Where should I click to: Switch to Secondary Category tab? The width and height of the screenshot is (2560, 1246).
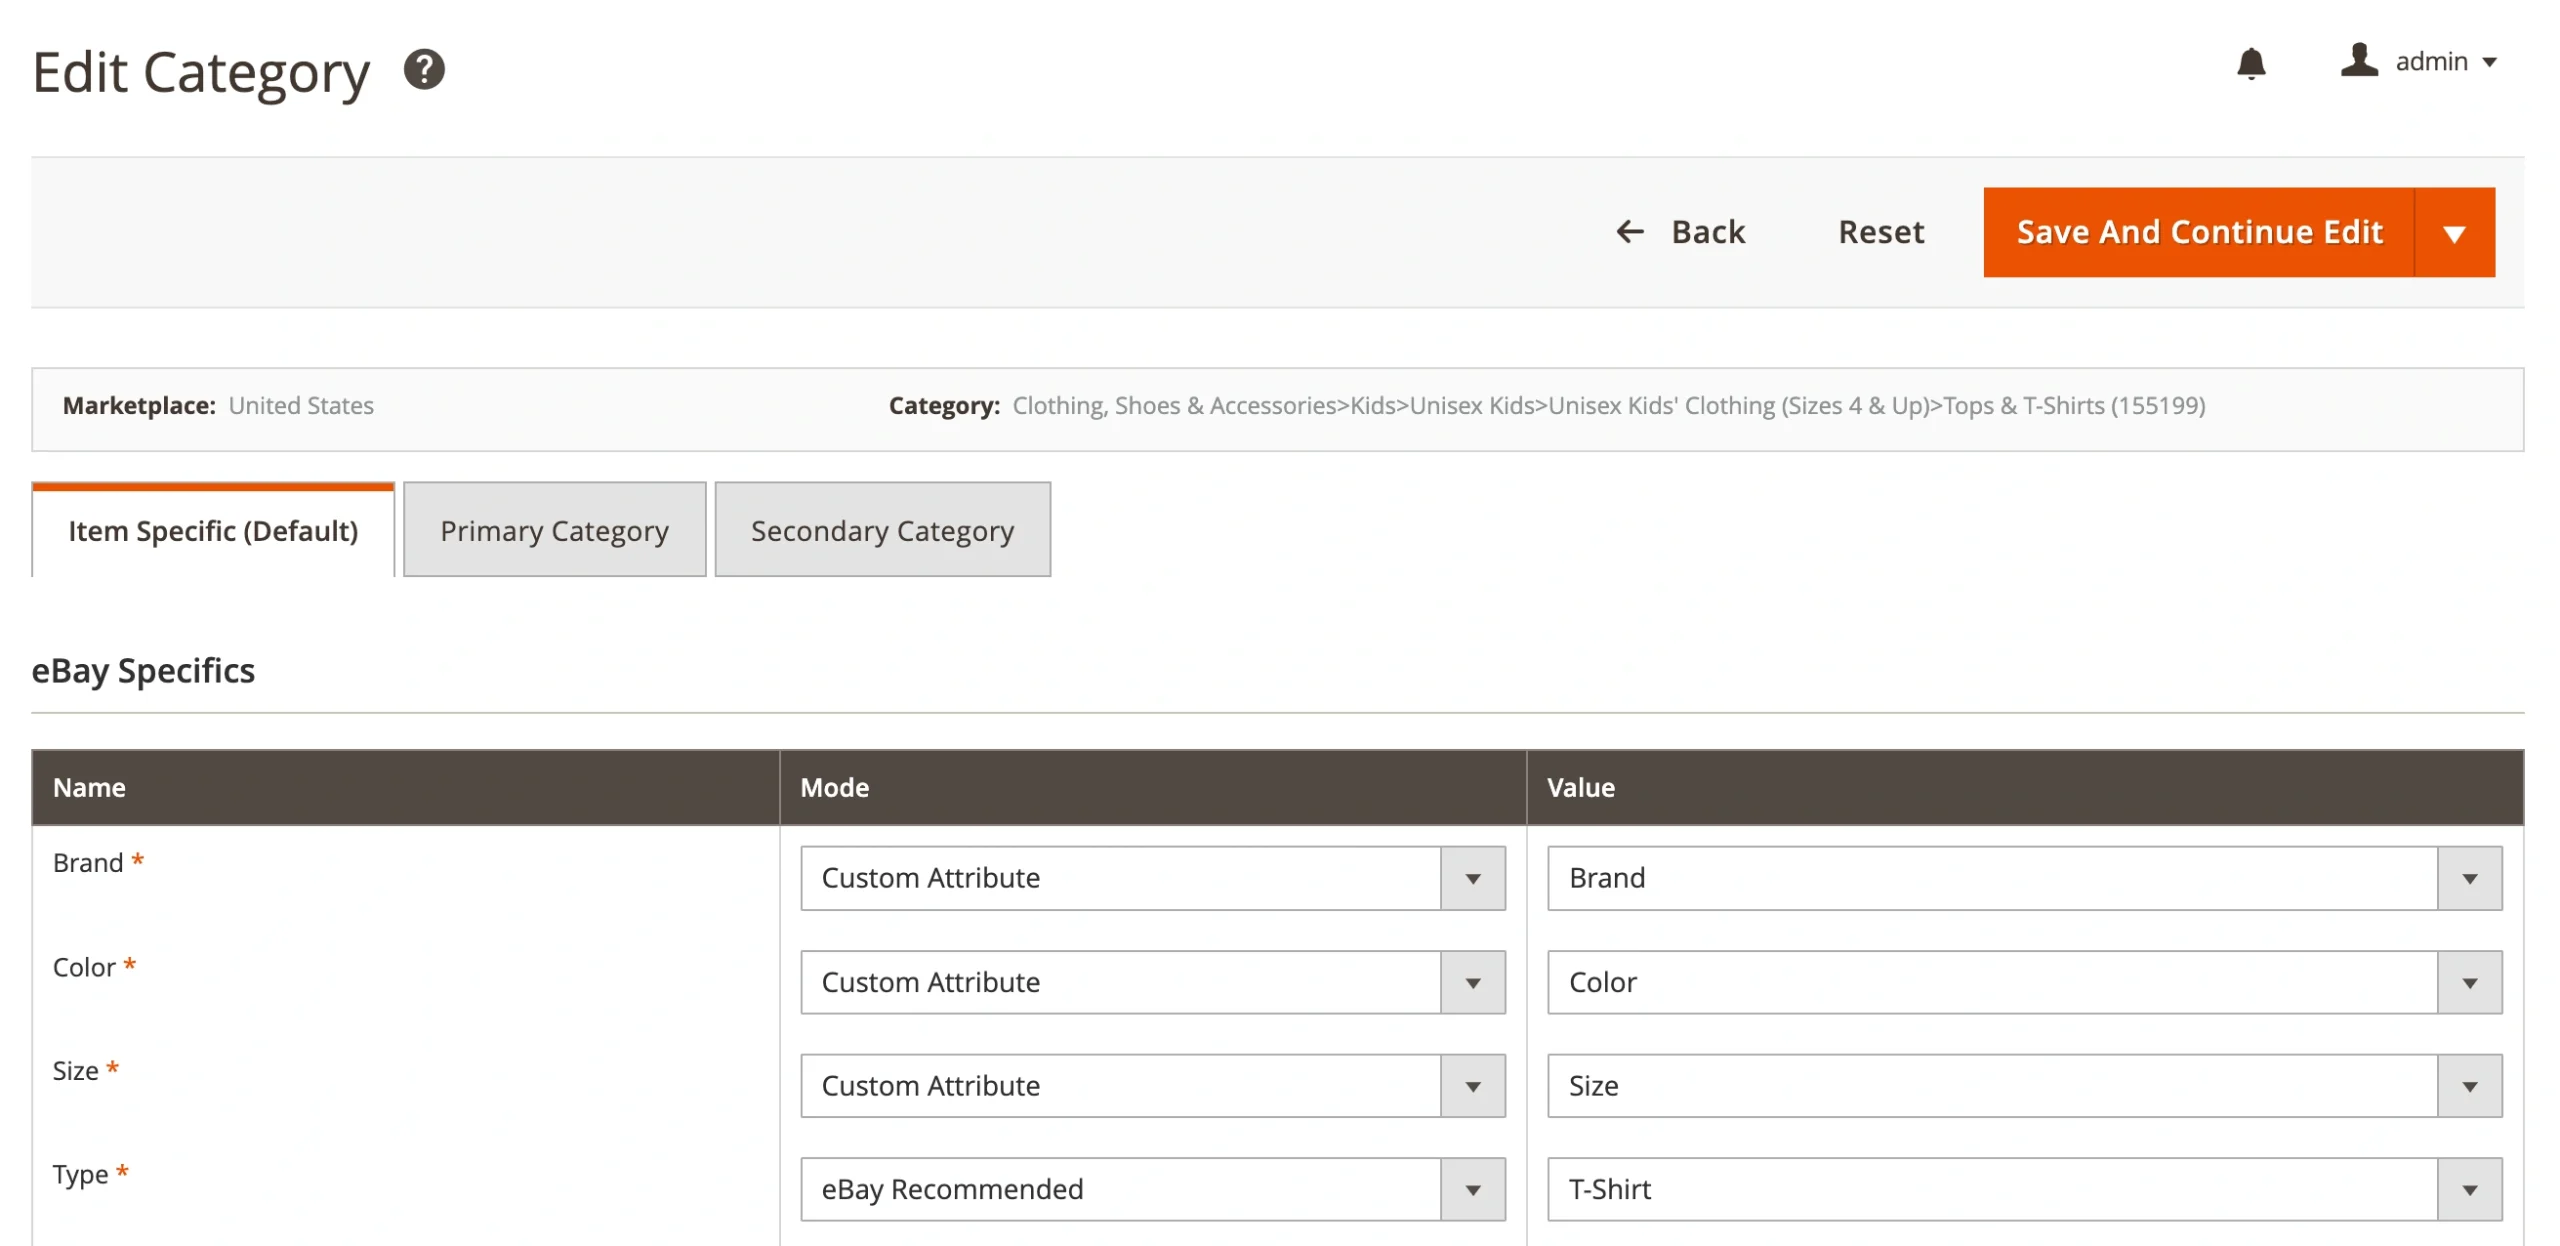[x=882, y=531]
